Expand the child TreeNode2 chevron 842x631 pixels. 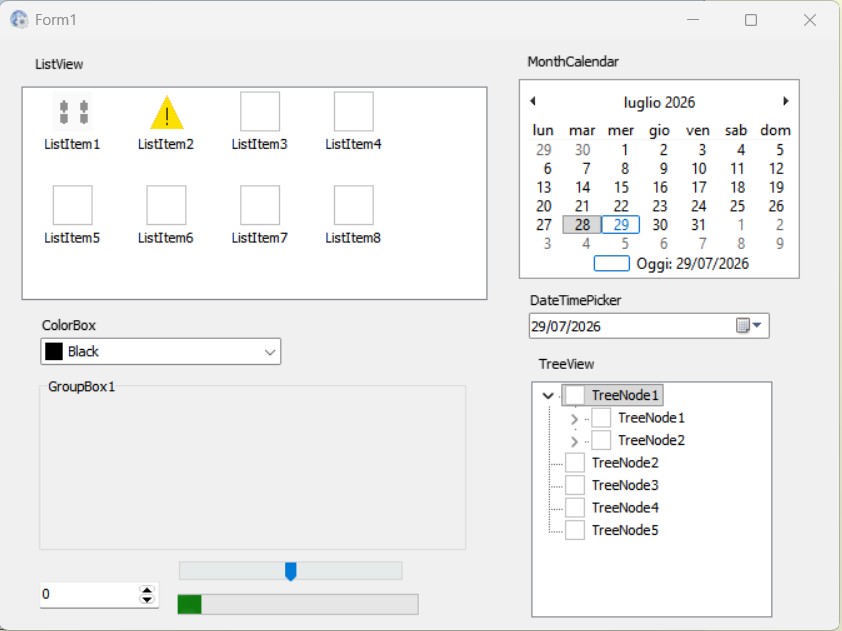574,441
